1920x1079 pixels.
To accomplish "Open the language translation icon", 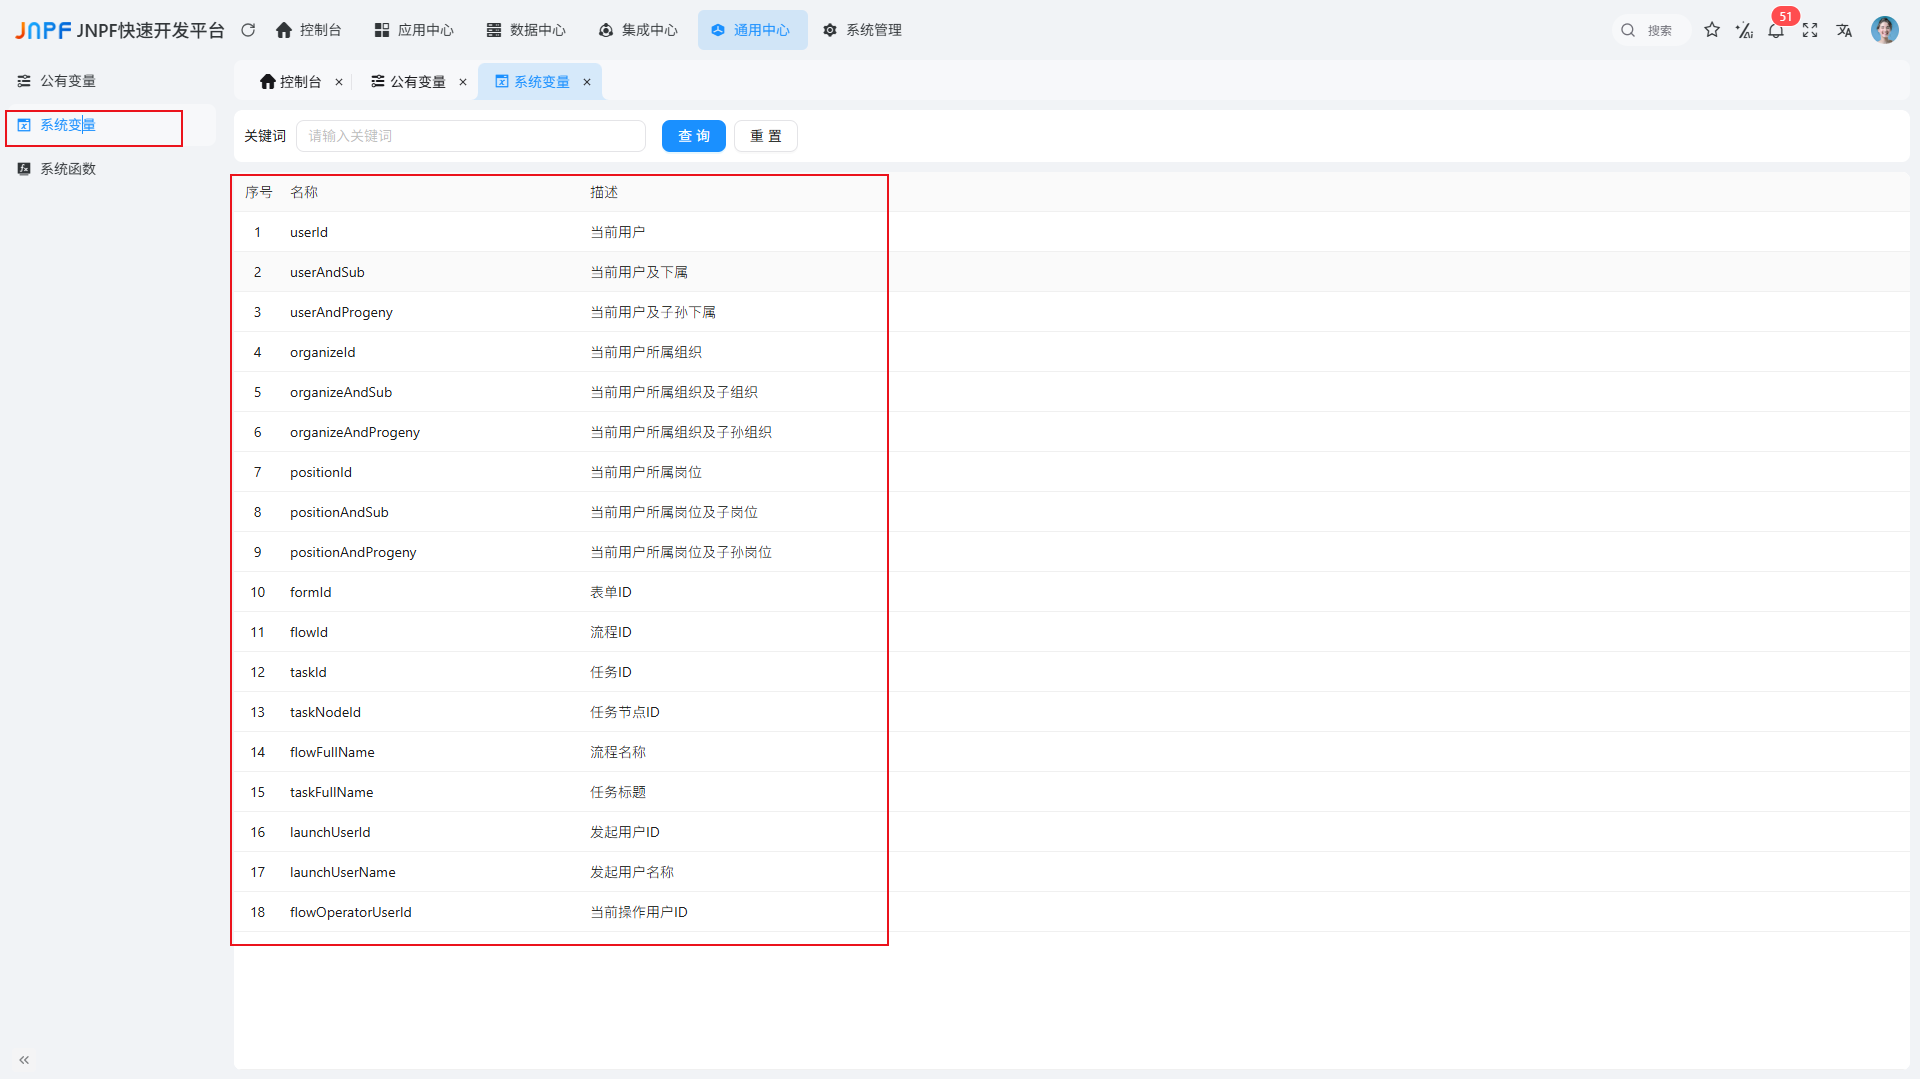I will (x=1844, y=30).
